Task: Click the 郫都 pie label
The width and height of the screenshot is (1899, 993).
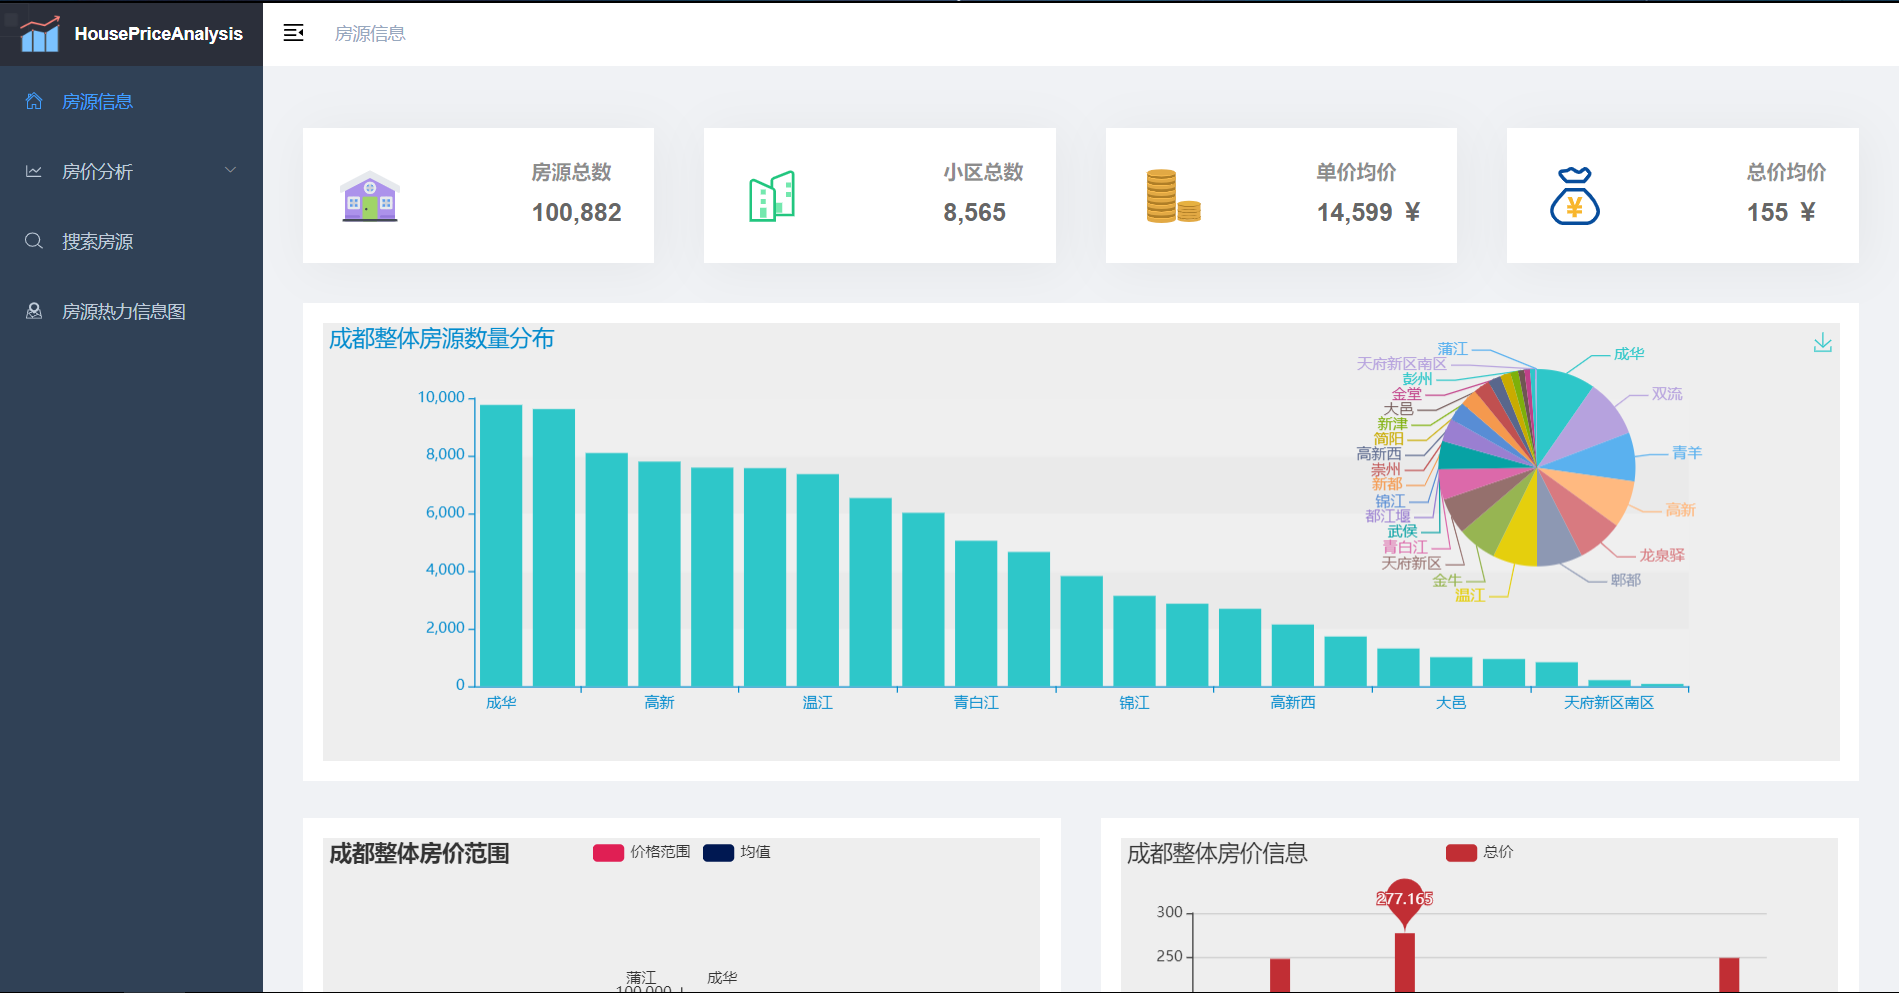Action: [1626, 580]
